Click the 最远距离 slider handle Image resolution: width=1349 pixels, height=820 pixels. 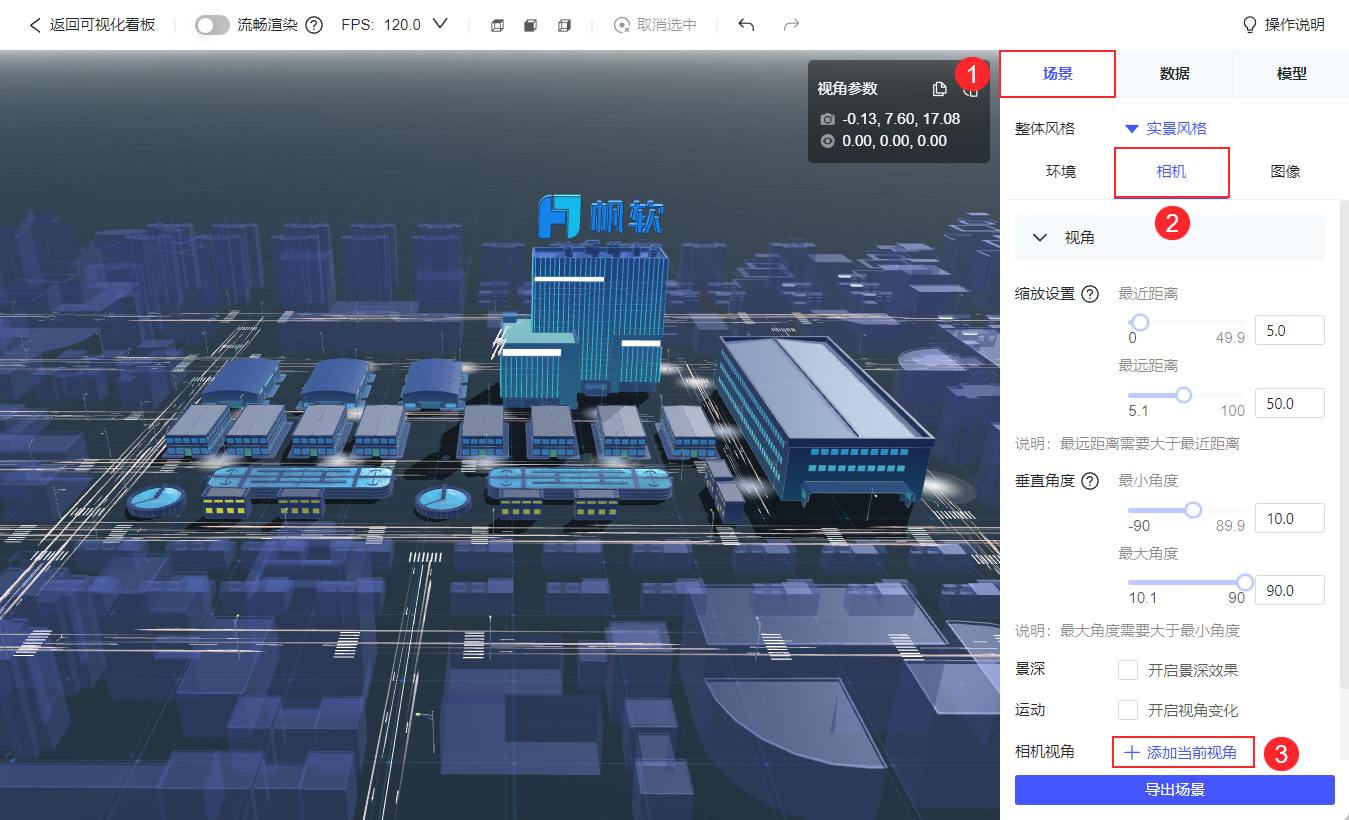[x=1184, y=395]
